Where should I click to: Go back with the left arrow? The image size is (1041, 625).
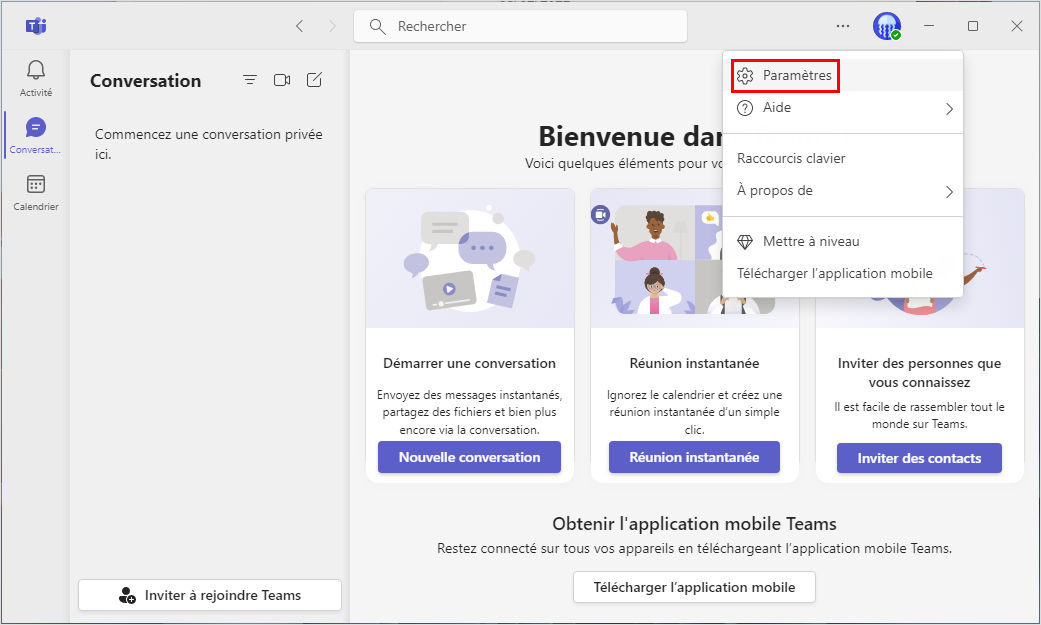299,26
